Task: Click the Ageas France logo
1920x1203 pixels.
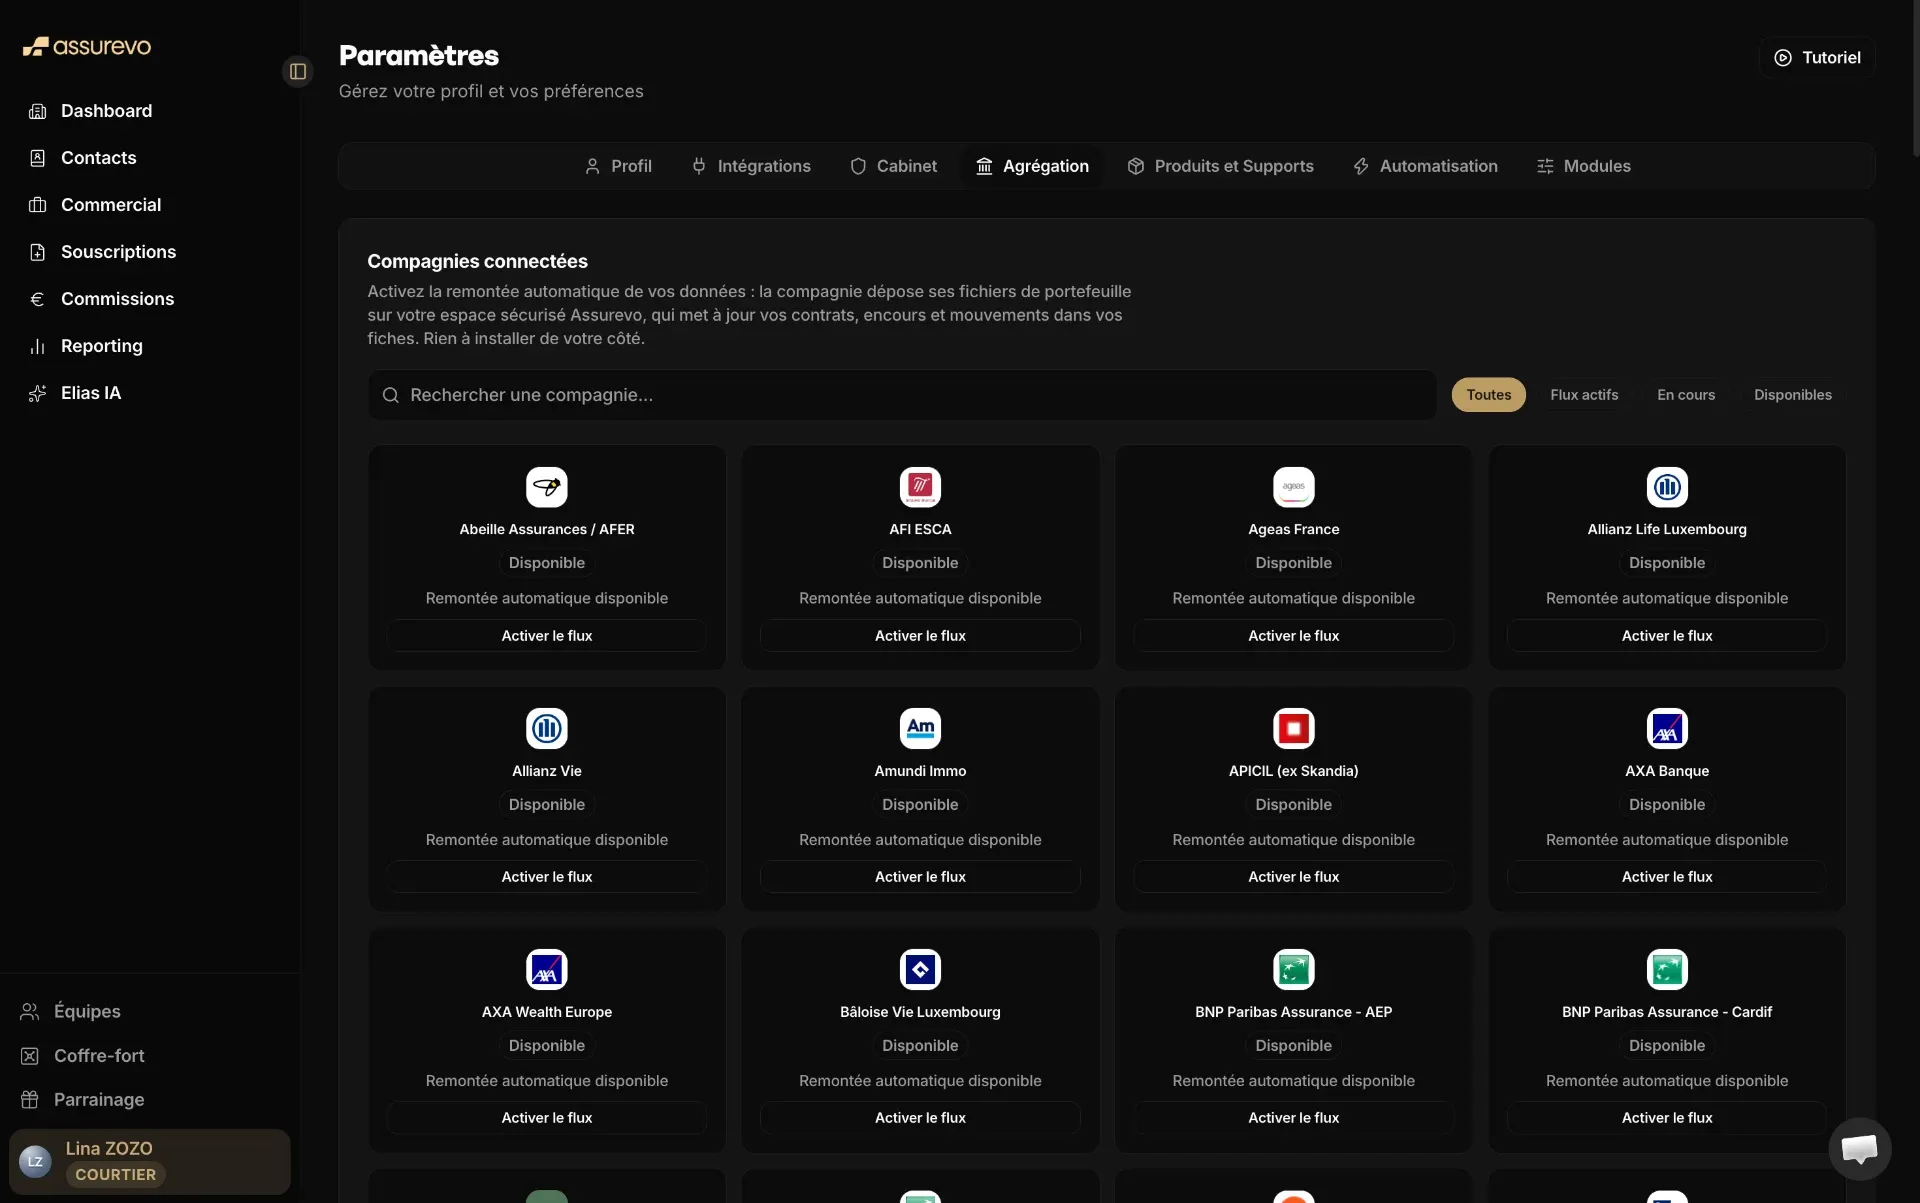Action: point(1293,487)
